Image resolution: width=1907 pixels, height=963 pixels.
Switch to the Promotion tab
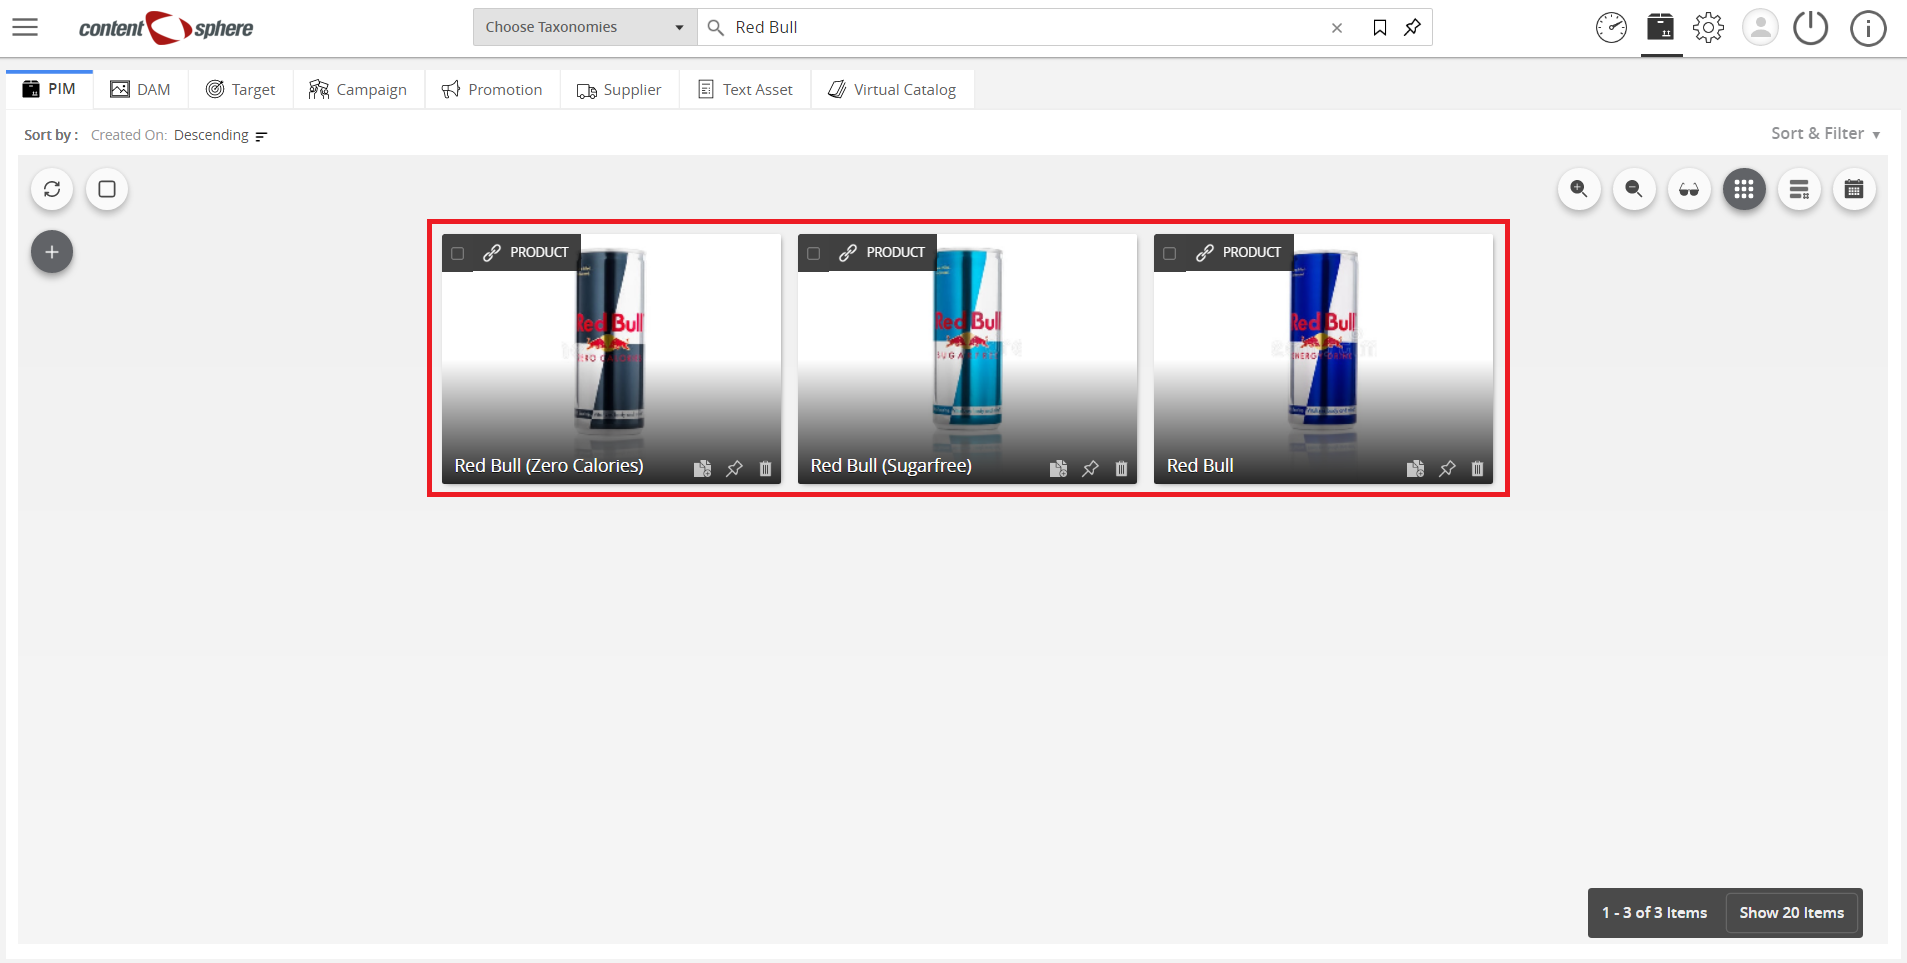click(492, 89)
